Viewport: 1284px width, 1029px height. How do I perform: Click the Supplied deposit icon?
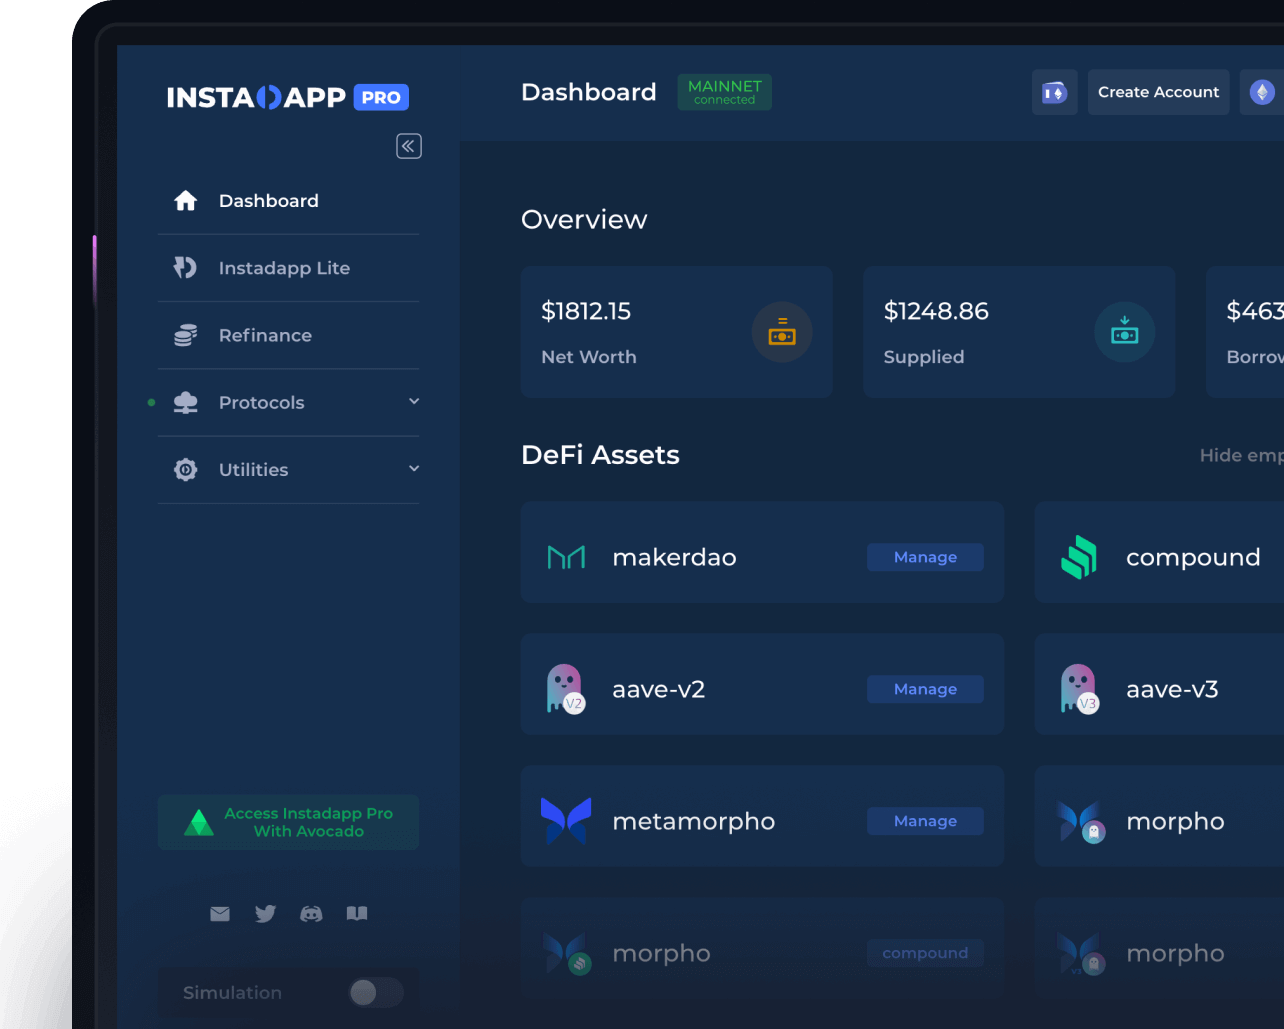tap(1125, 332)
